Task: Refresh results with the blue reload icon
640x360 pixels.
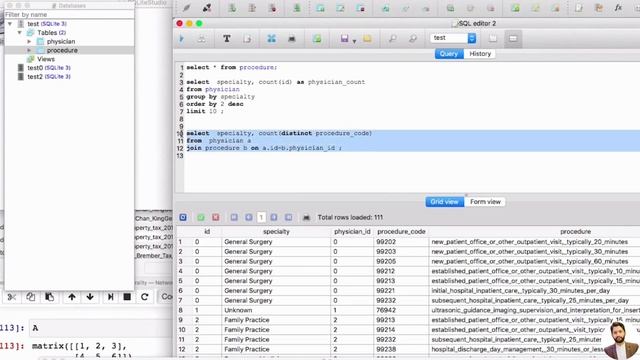Action: click(183, 218)
